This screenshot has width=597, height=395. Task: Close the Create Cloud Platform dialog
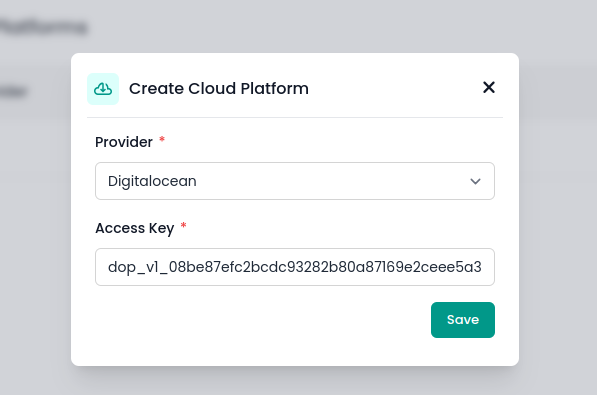pos(489,87)
